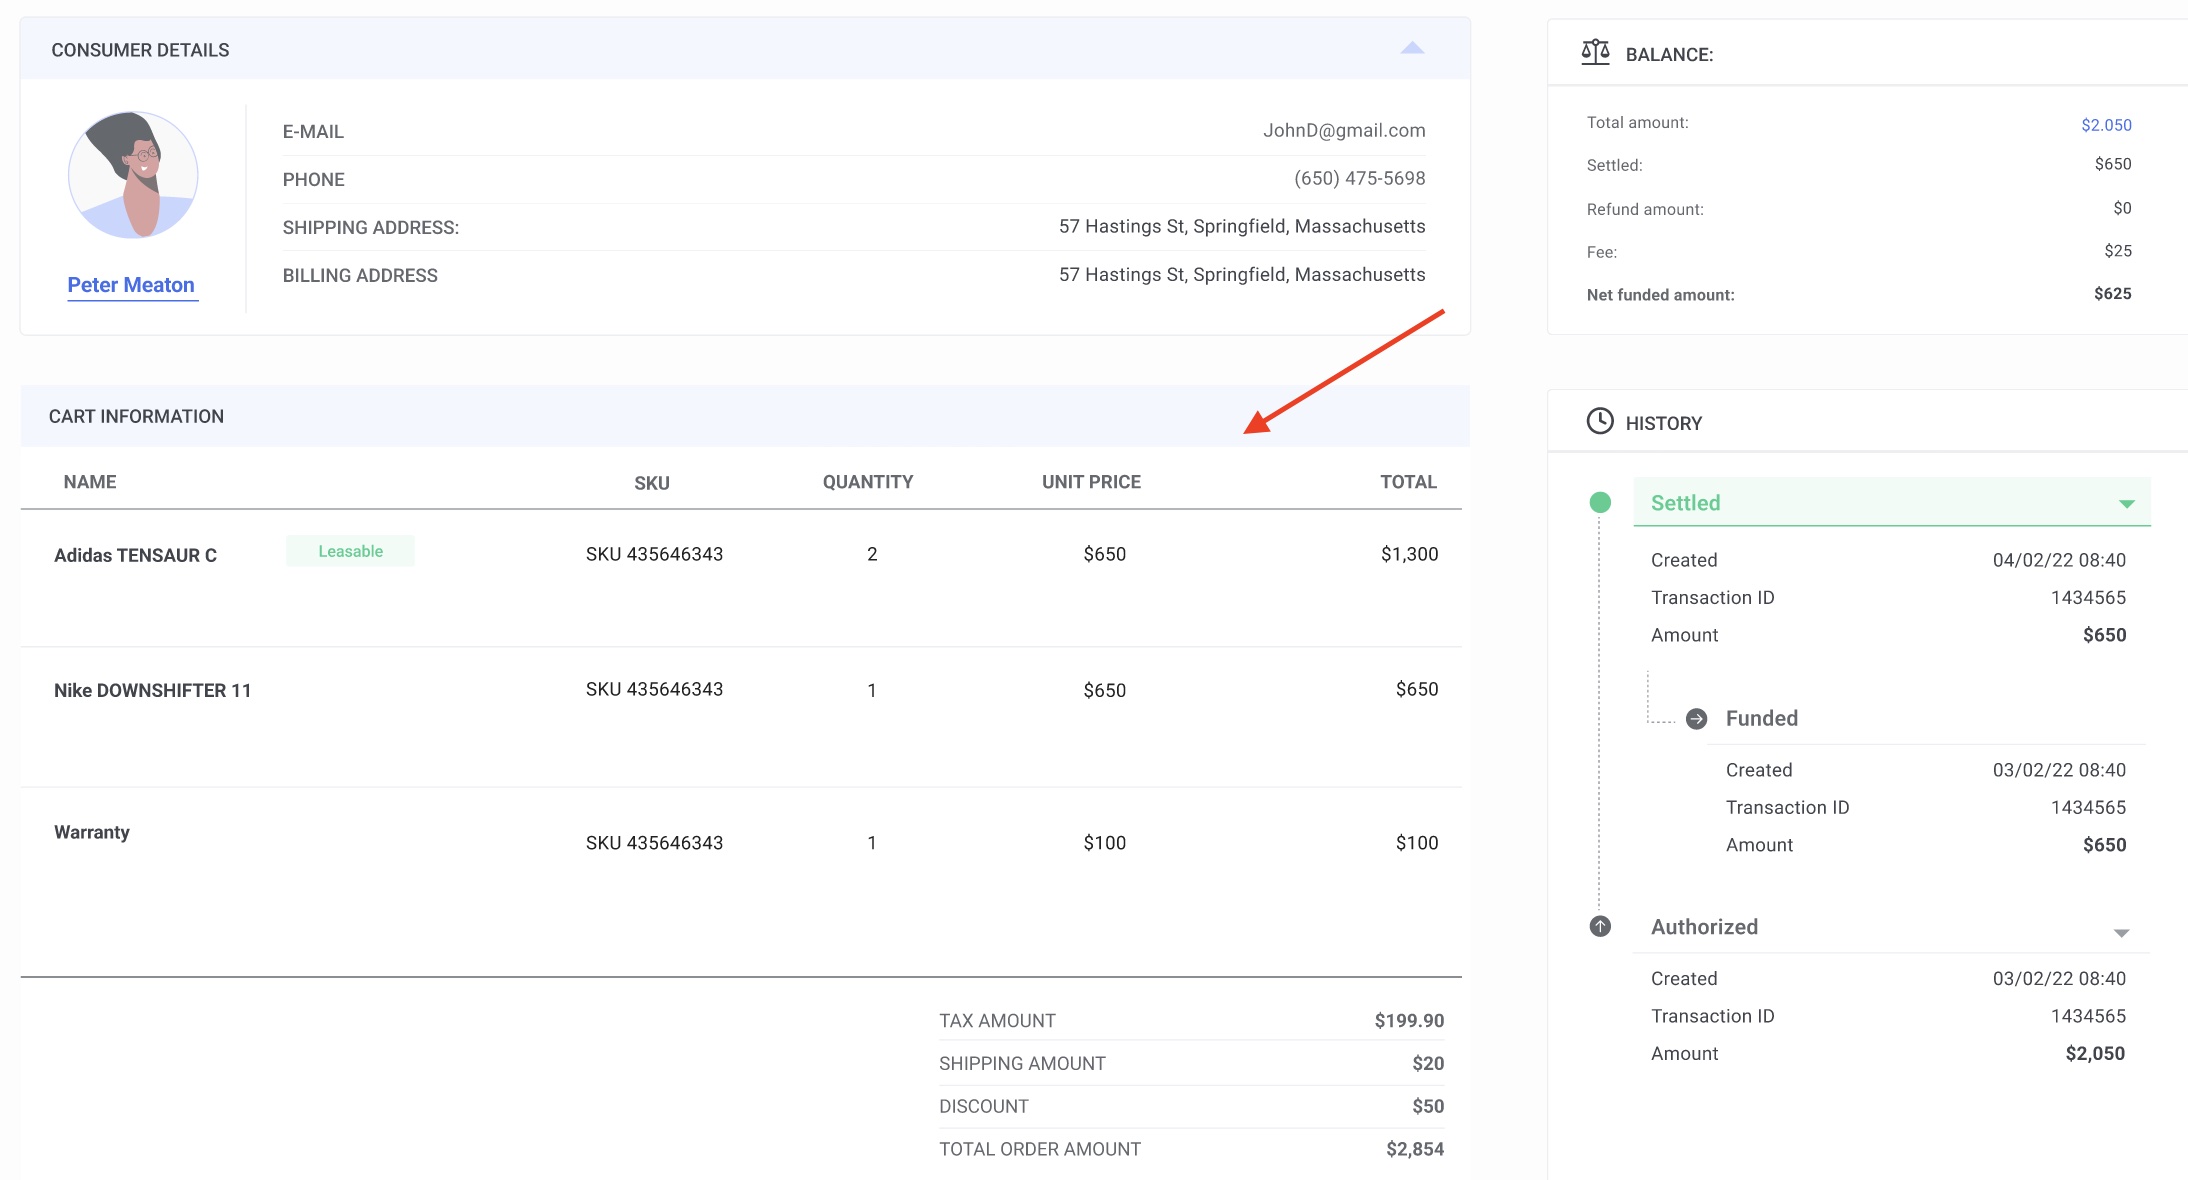Sort cart by Quantity column header
The width and height of the screenshot is (2188, 1180).
pyautogui.click(x=867, y=482)
